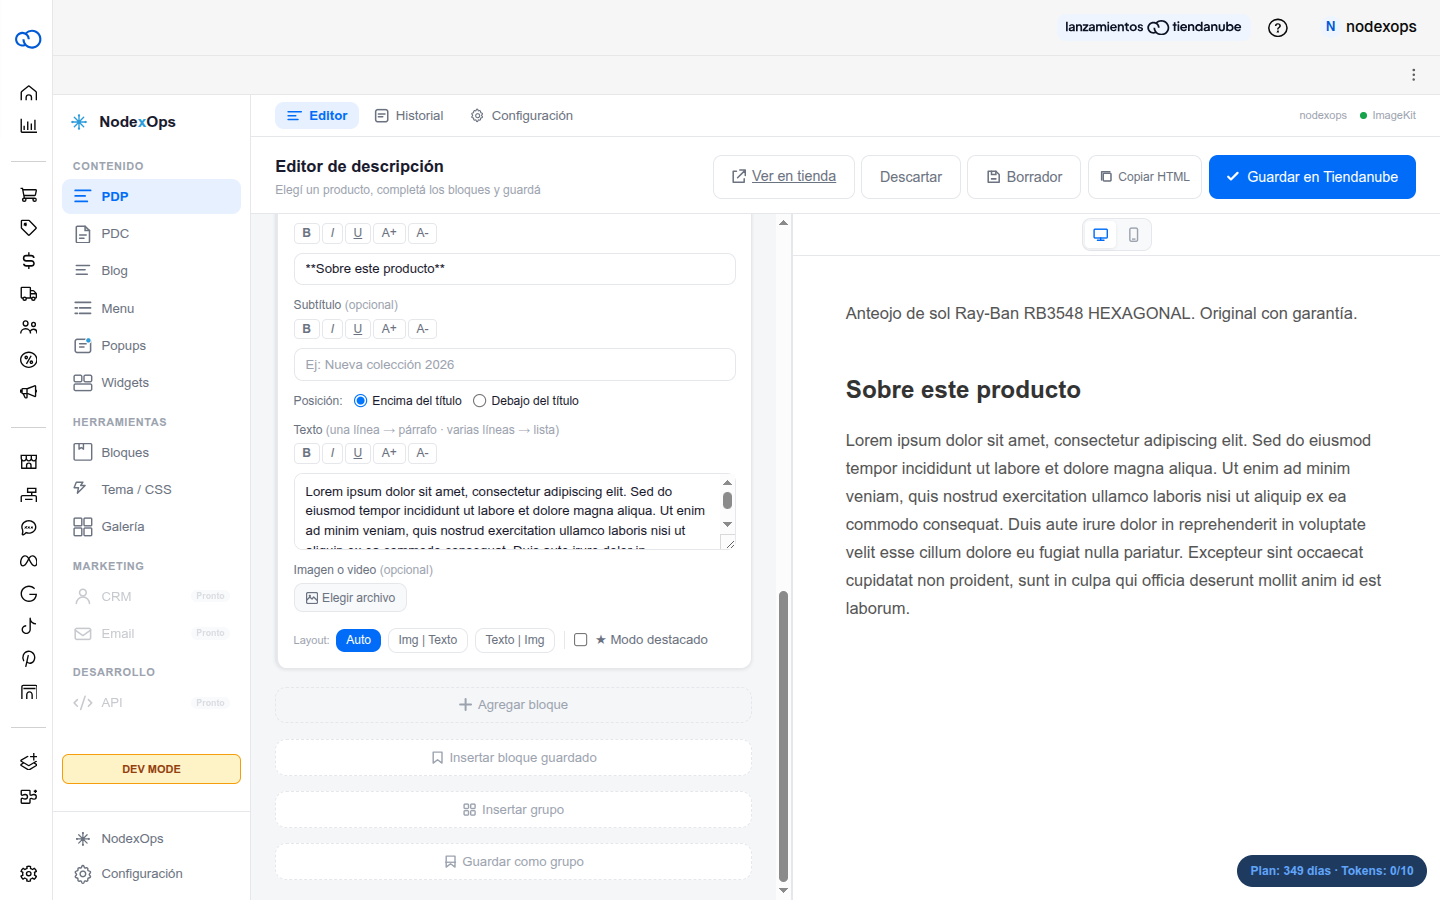This screenshot has height=900, width=1440.
Task: Open the help question mark icon
Action: pos(1277,28)
